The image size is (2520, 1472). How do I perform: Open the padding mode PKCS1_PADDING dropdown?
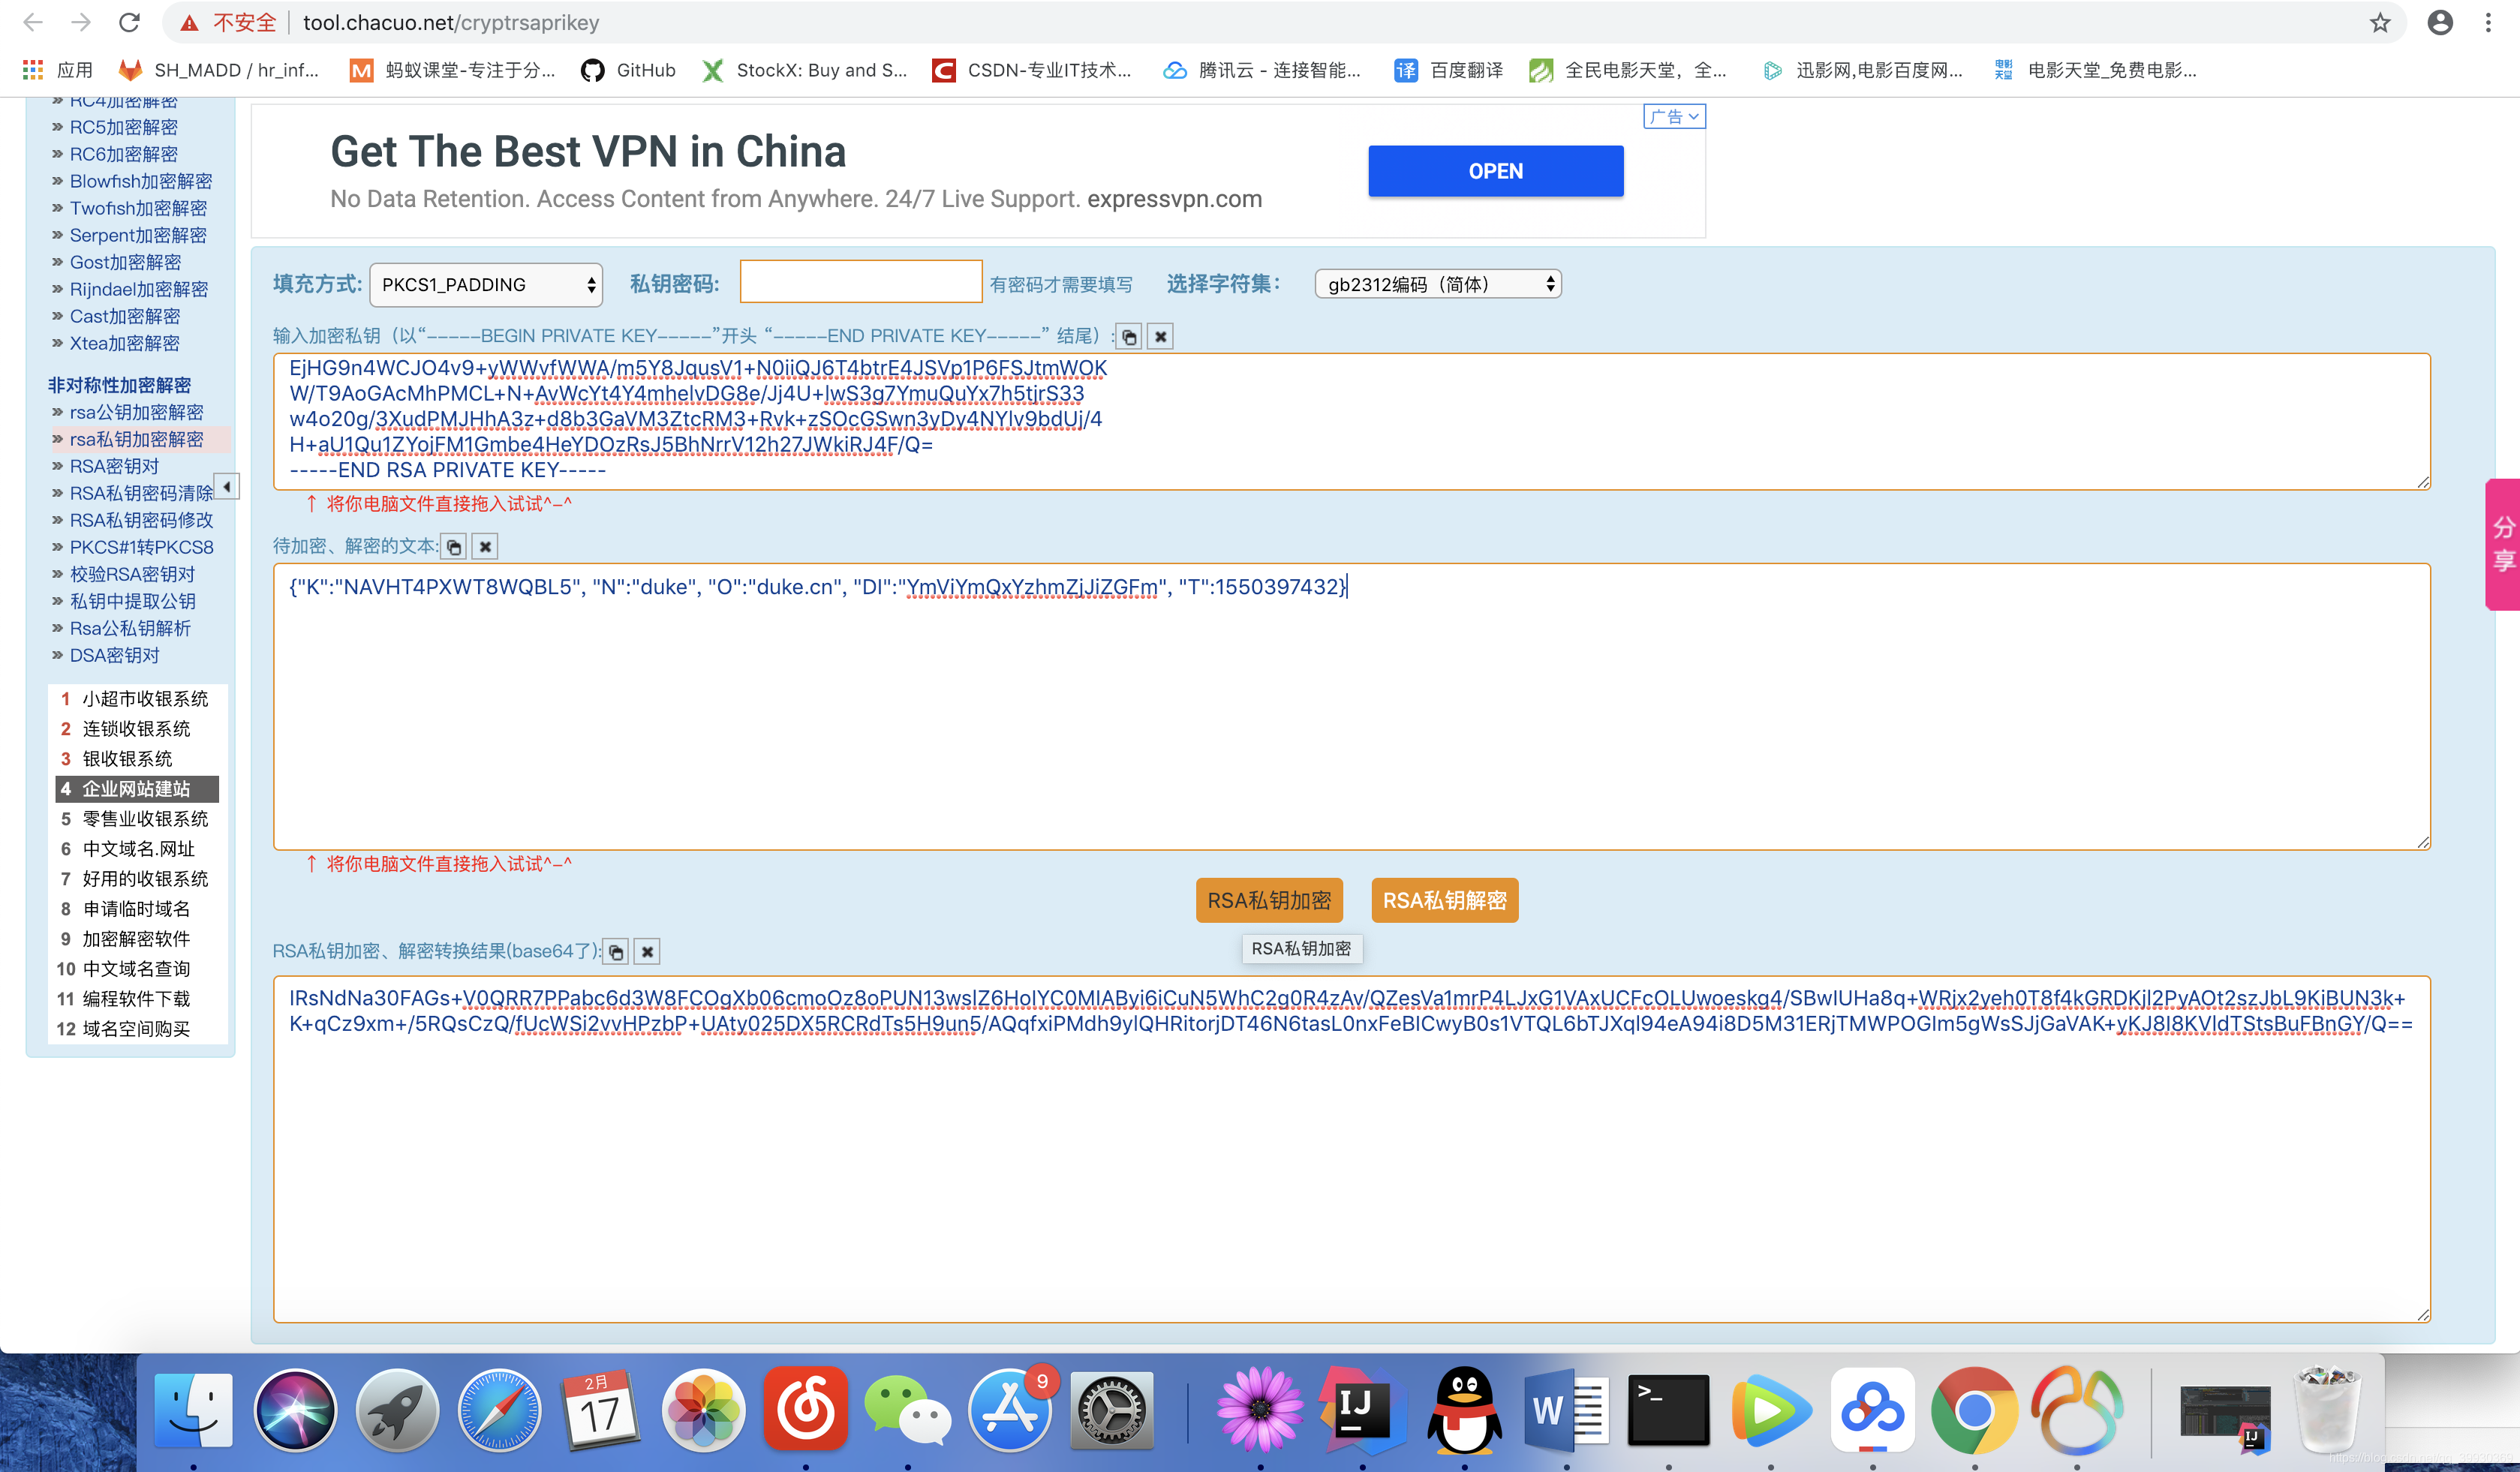(486, 285)
